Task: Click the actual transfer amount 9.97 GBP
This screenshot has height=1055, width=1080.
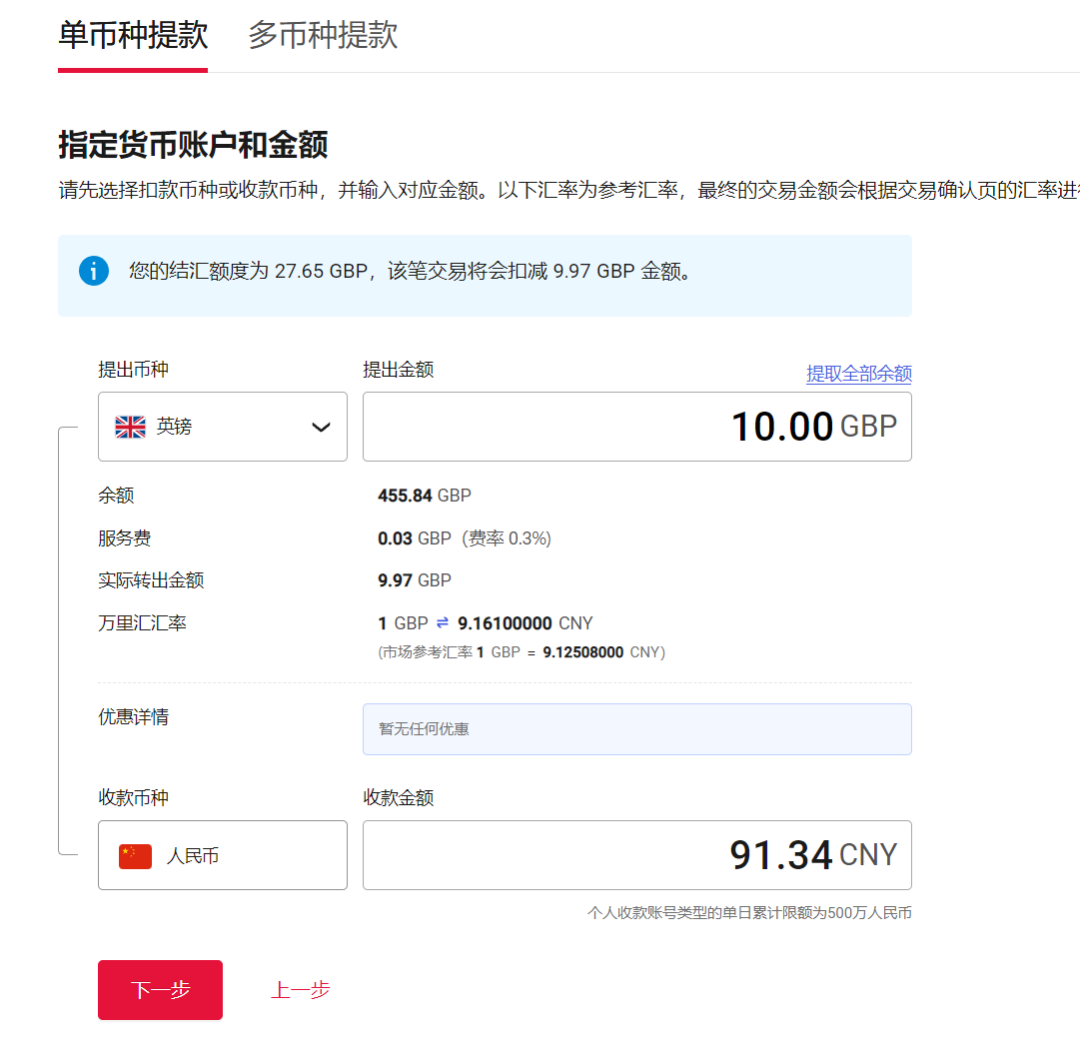Action: point(414,581)
